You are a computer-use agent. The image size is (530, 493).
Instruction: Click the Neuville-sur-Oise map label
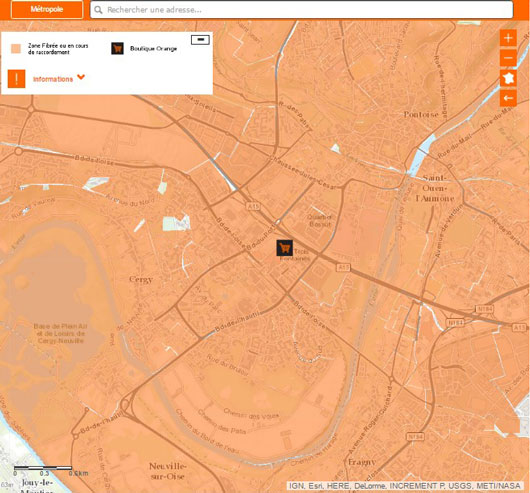(x=168, y=471)
